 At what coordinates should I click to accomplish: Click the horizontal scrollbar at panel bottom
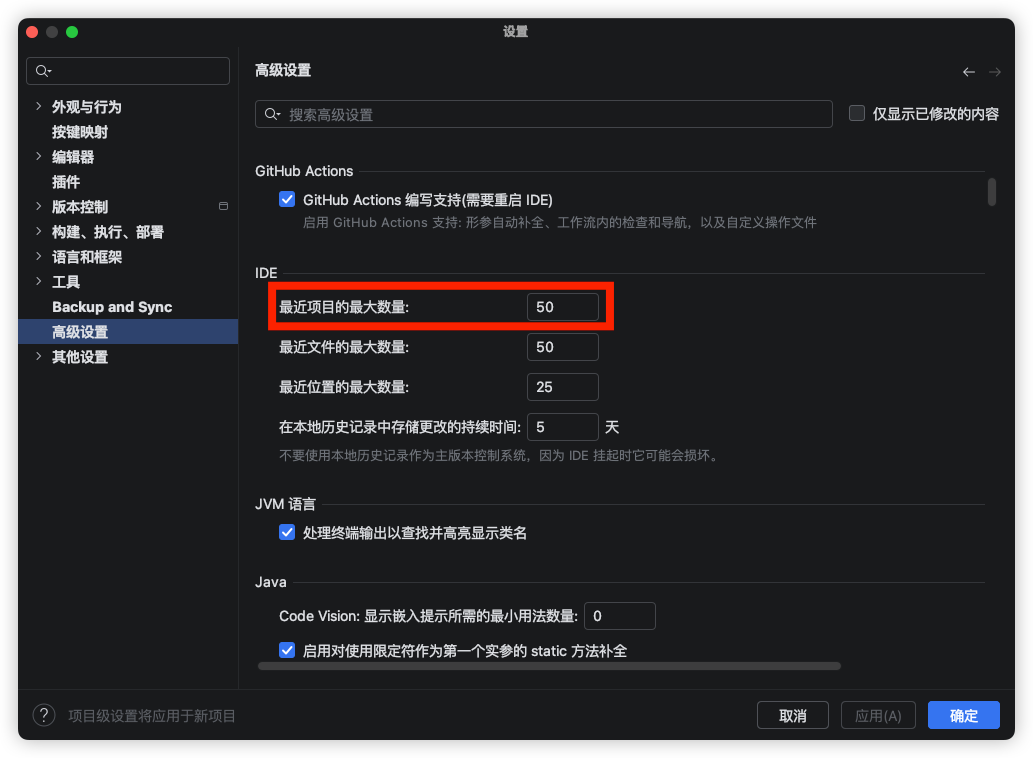pyautogui.click(x=548, y=666)
